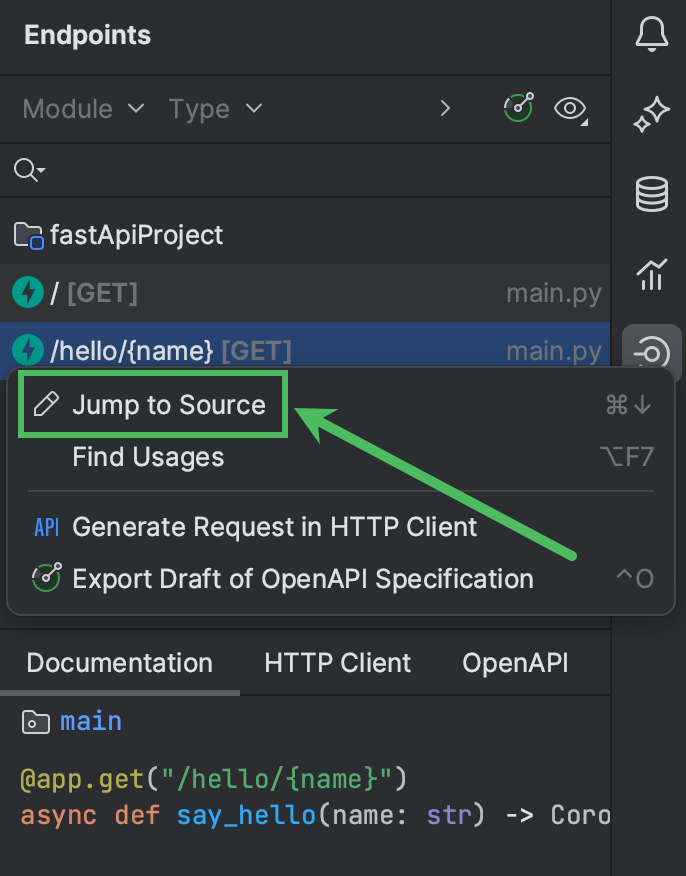Open the Module filter dropdown
The height and width of the screenshot is (876, 686).
[x=82, y=109]
